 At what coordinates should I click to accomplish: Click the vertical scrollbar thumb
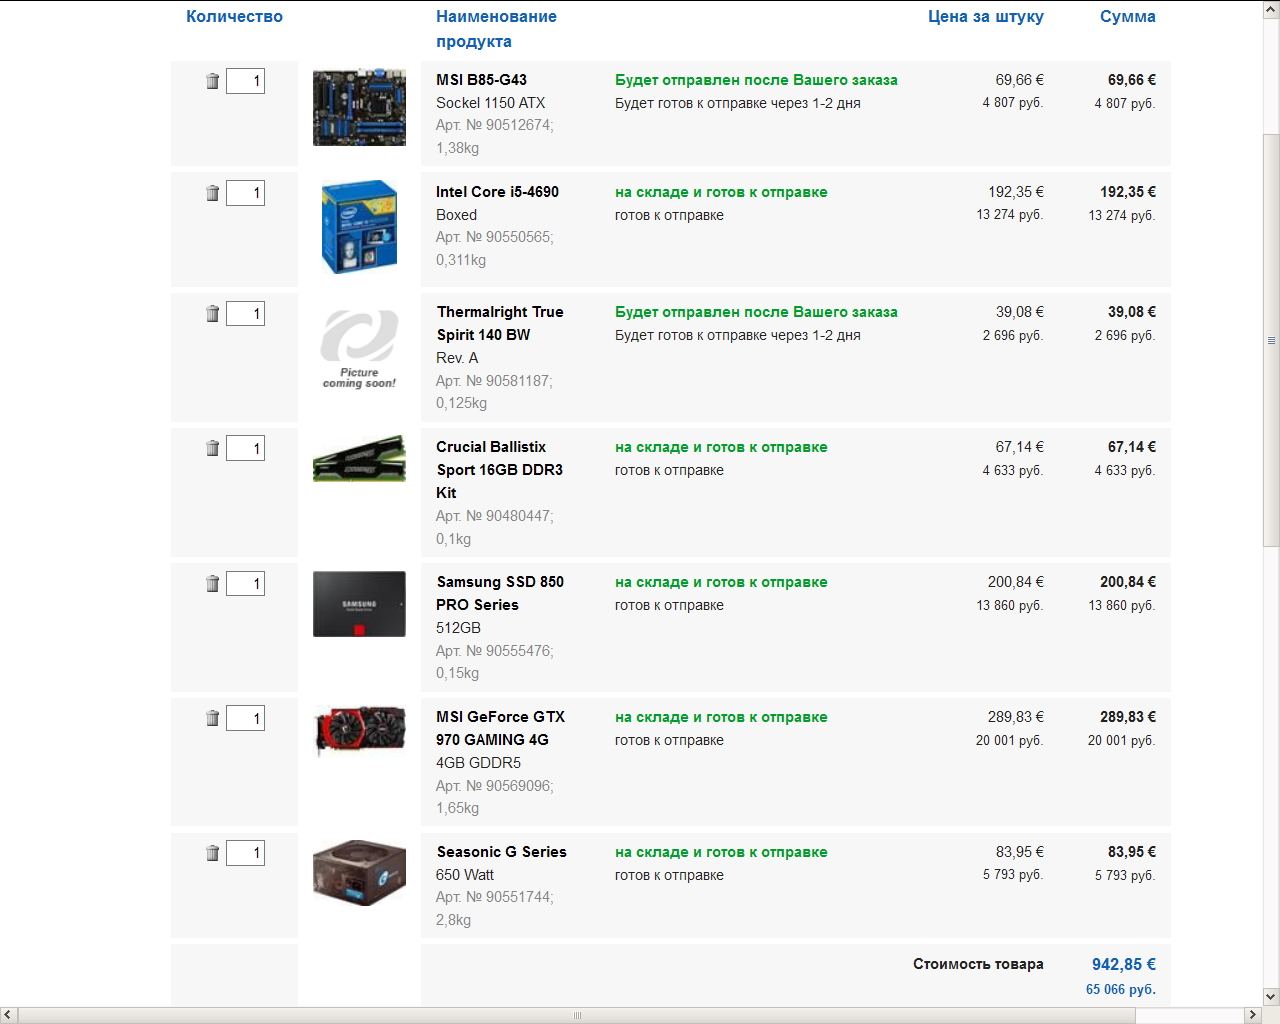[1271, 340]
